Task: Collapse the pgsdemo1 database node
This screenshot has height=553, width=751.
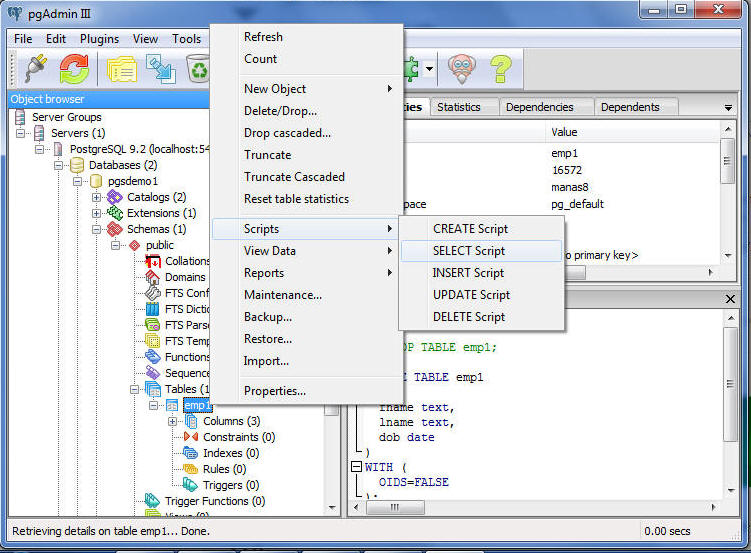Action: [77, 181]
